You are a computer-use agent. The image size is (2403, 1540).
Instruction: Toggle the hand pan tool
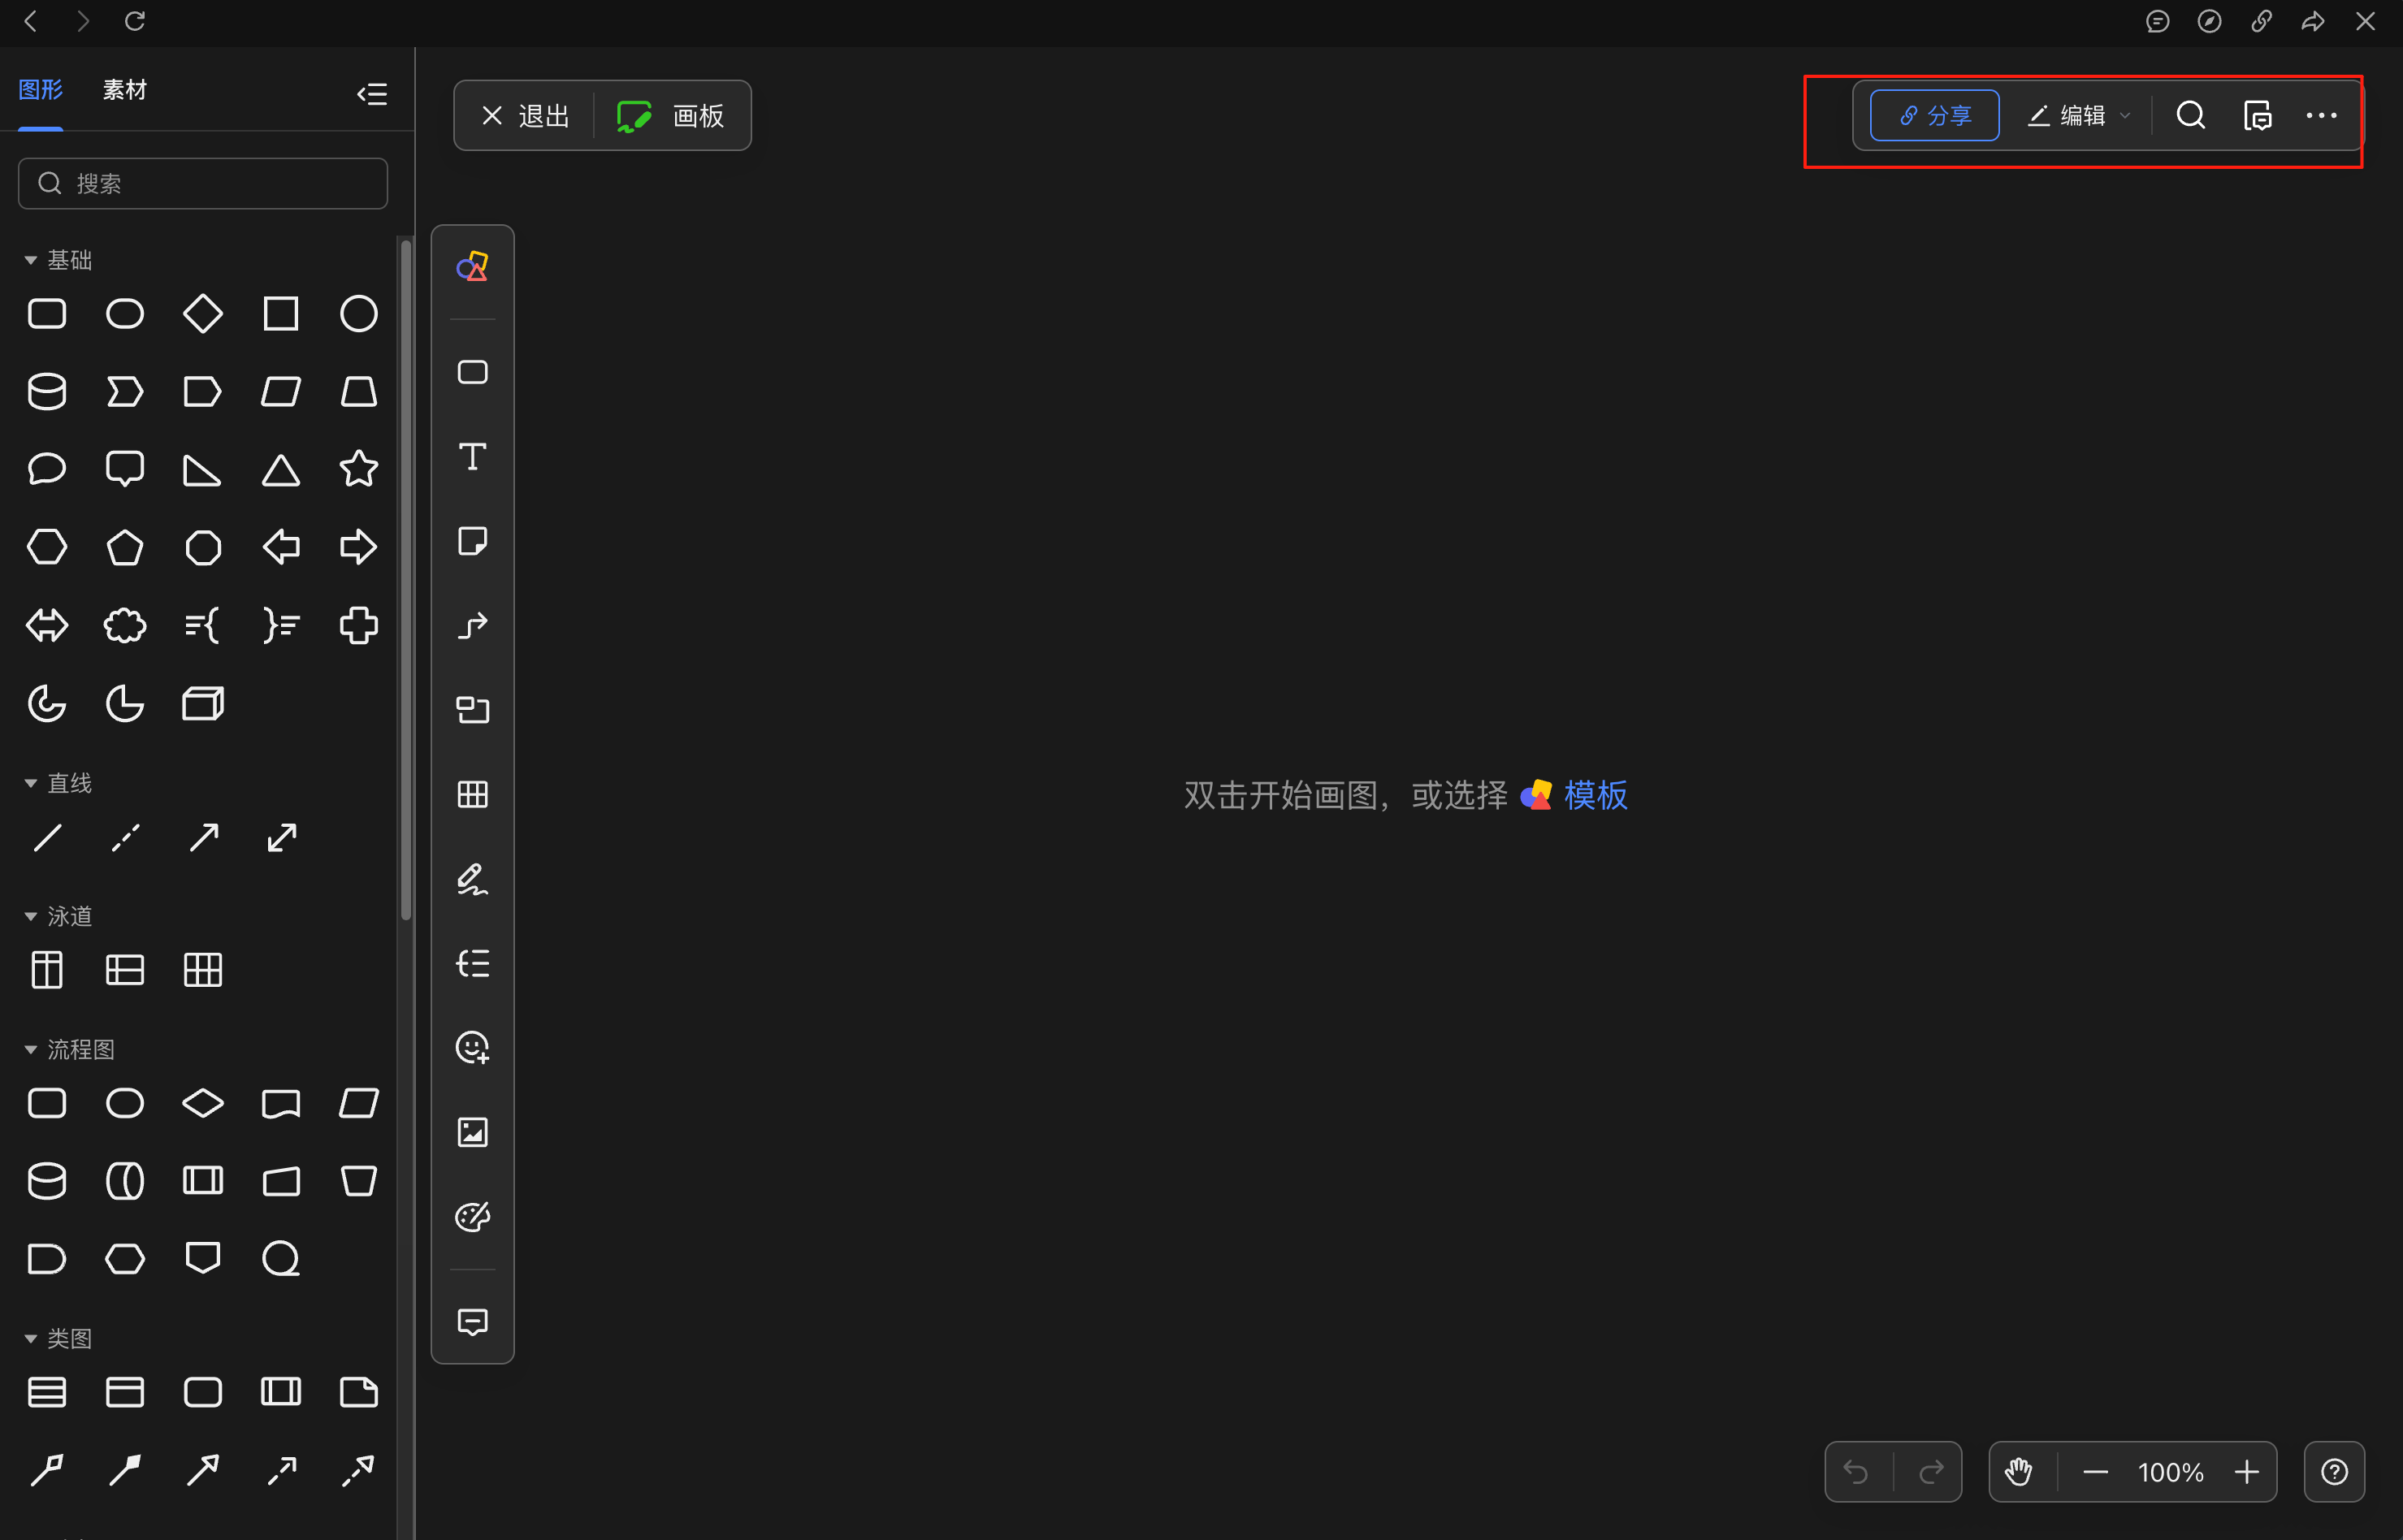click(x=2019, y=1471)
